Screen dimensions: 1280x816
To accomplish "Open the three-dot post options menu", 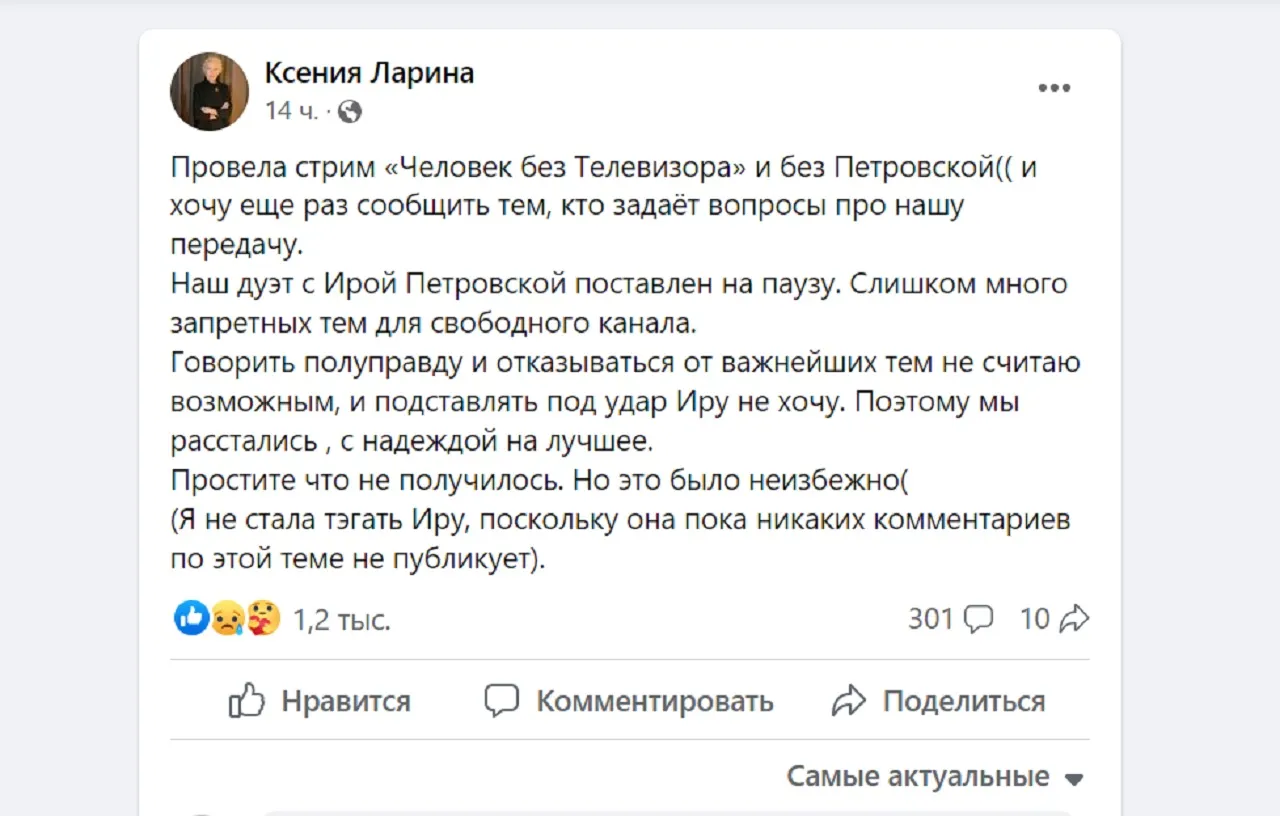I will 1054,89.
